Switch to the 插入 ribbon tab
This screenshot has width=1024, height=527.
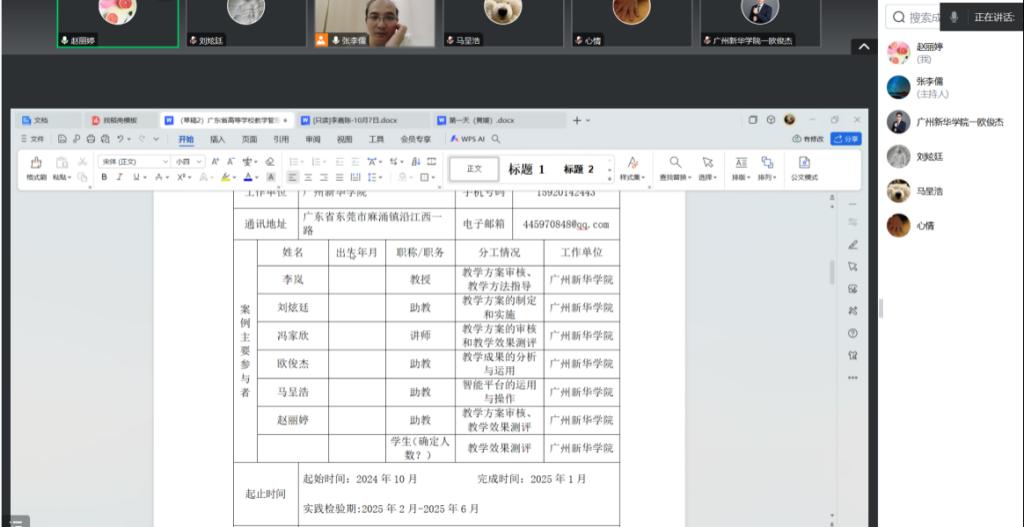pyautogui.click(x=217, y=140)
